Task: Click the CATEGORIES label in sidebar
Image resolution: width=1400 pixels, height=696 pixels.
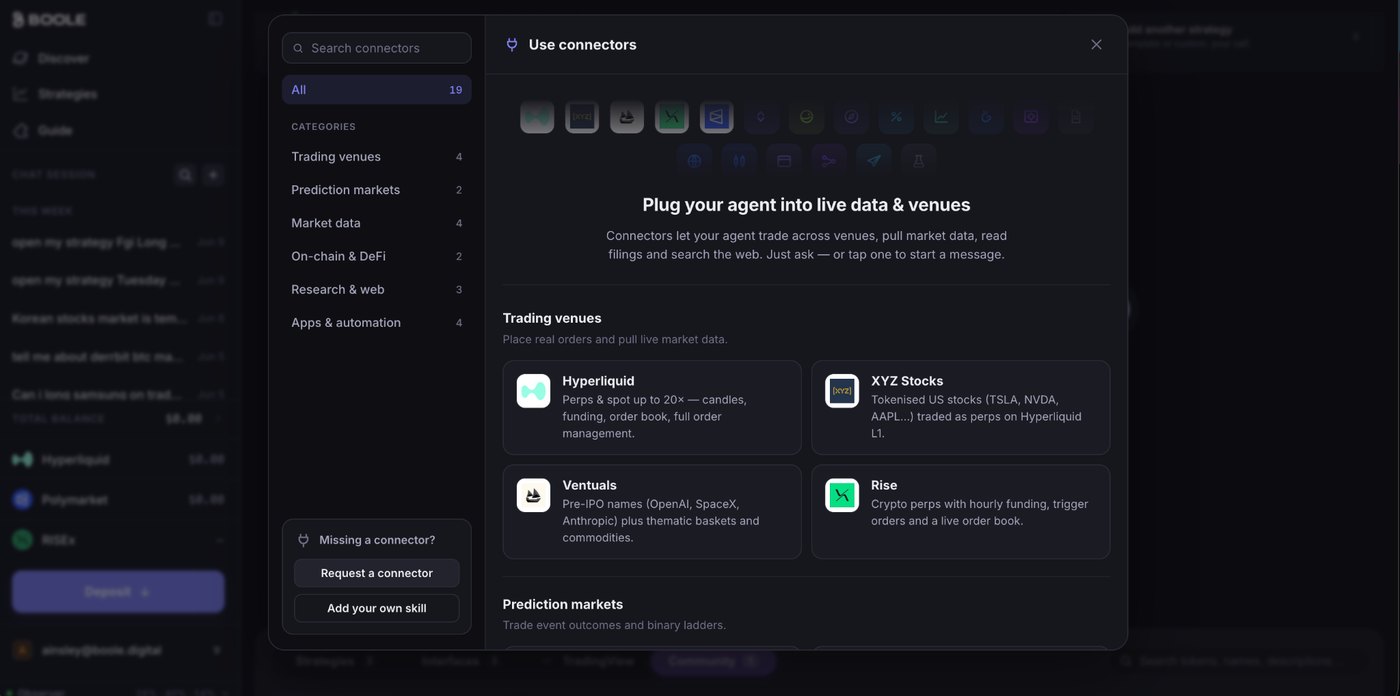Action: (323, 127)
